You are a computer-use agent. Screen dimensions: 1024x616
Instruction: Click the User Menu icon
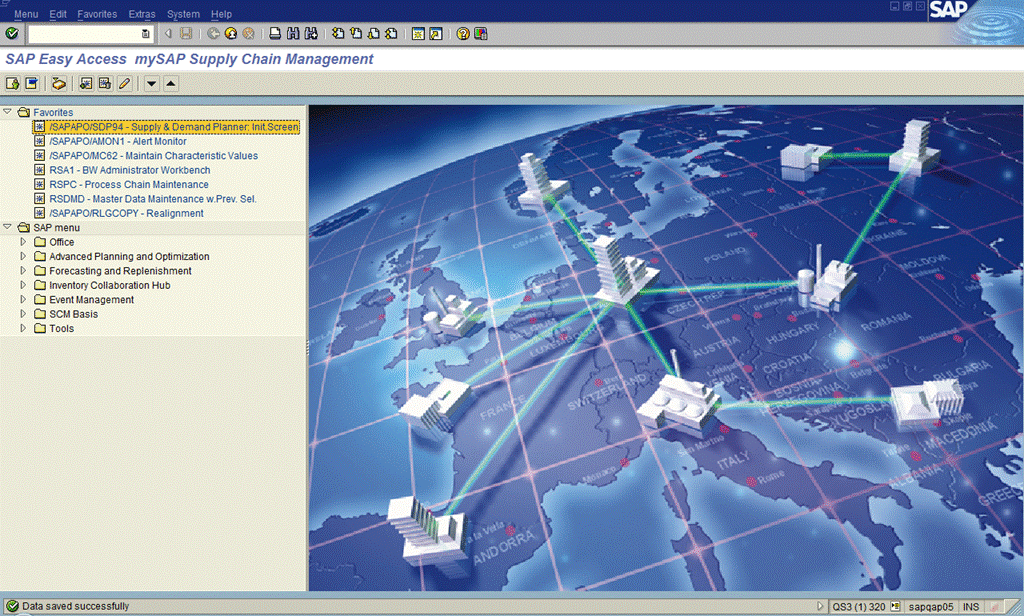[12, 84]
